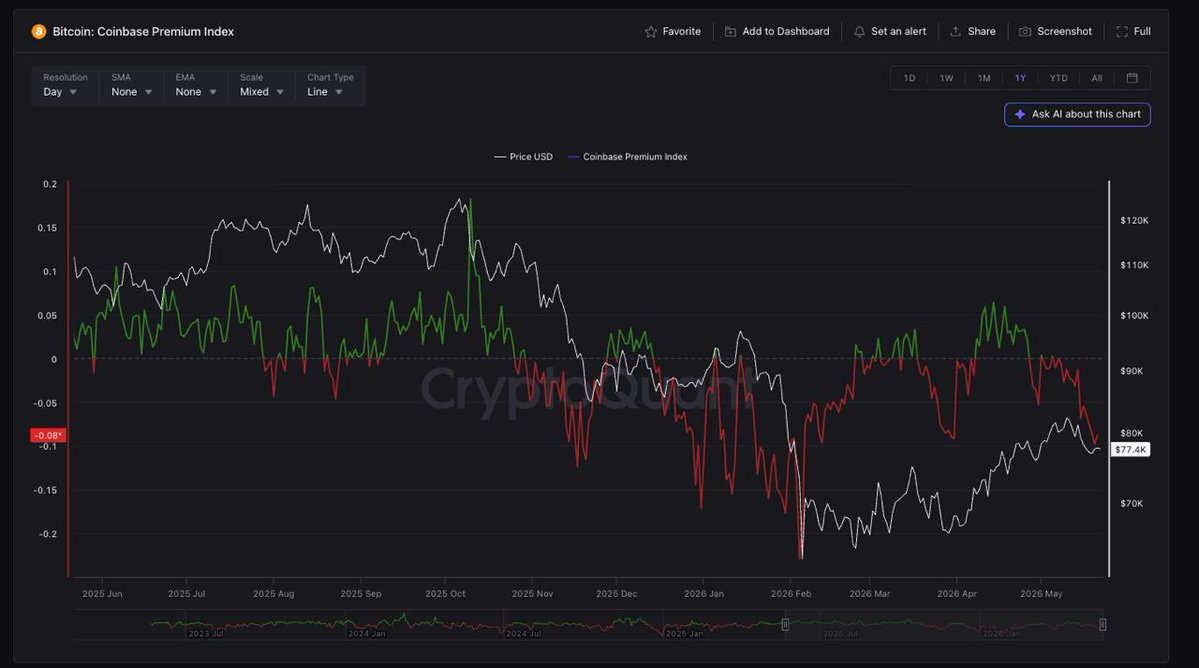1199x668 pixels.
Task: Click the -0.08 current value label
Action: (48, 435)
